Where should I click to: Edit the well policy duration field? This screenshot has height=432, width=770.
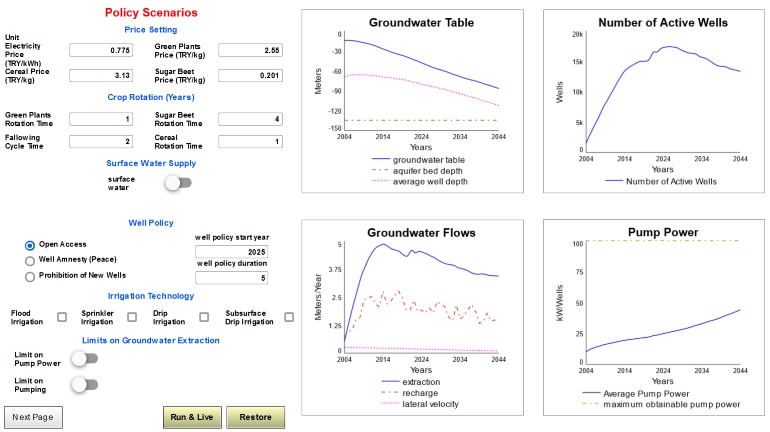point(232,278)
